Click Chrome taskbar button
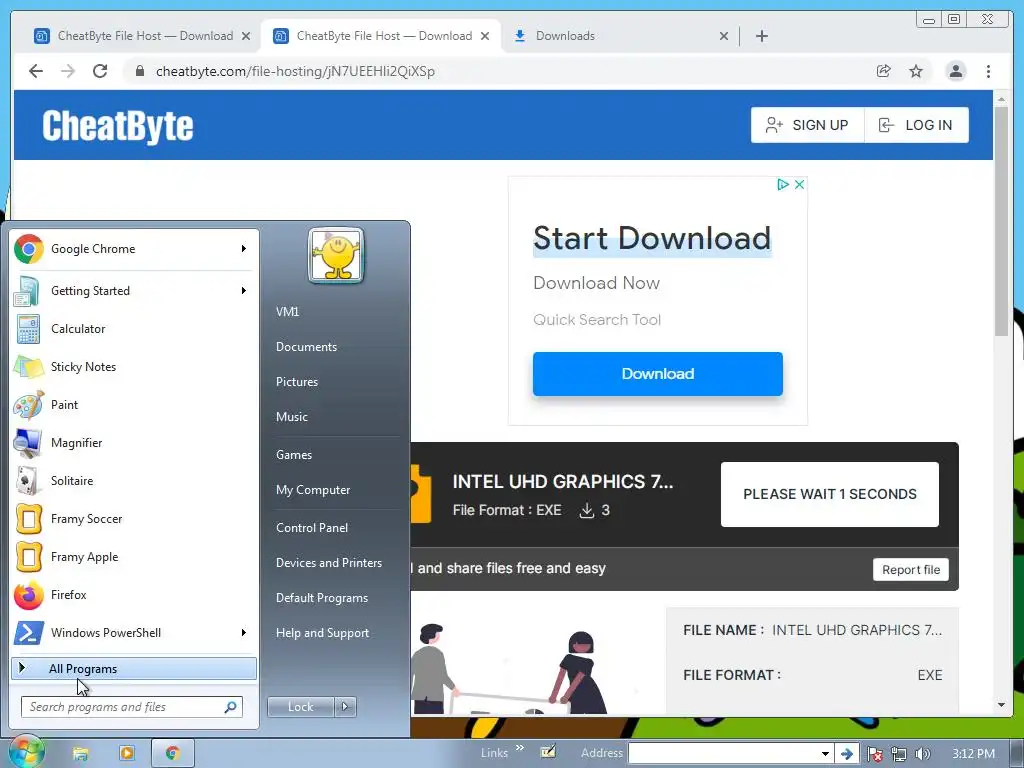Screen dimensions: 1024x768 [172, 754]
